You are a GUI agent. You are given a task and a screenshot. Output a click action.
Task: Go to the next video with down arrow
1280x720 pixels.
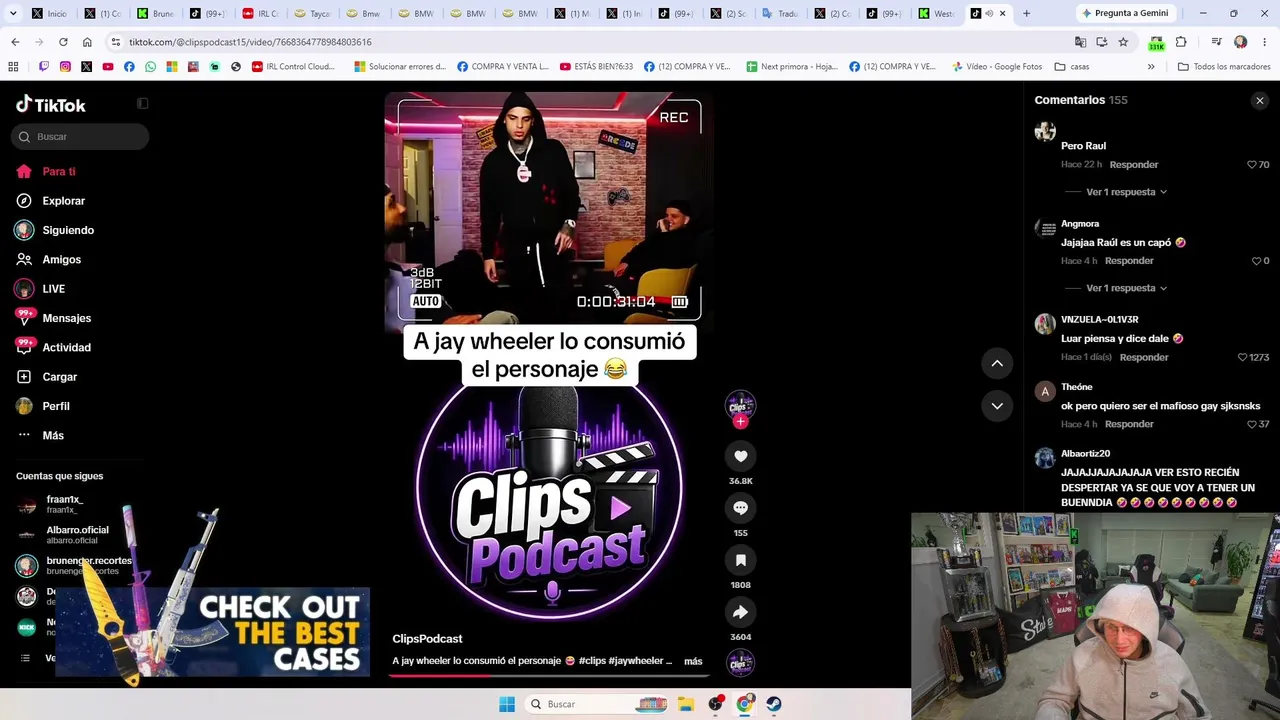pos(997,405)
